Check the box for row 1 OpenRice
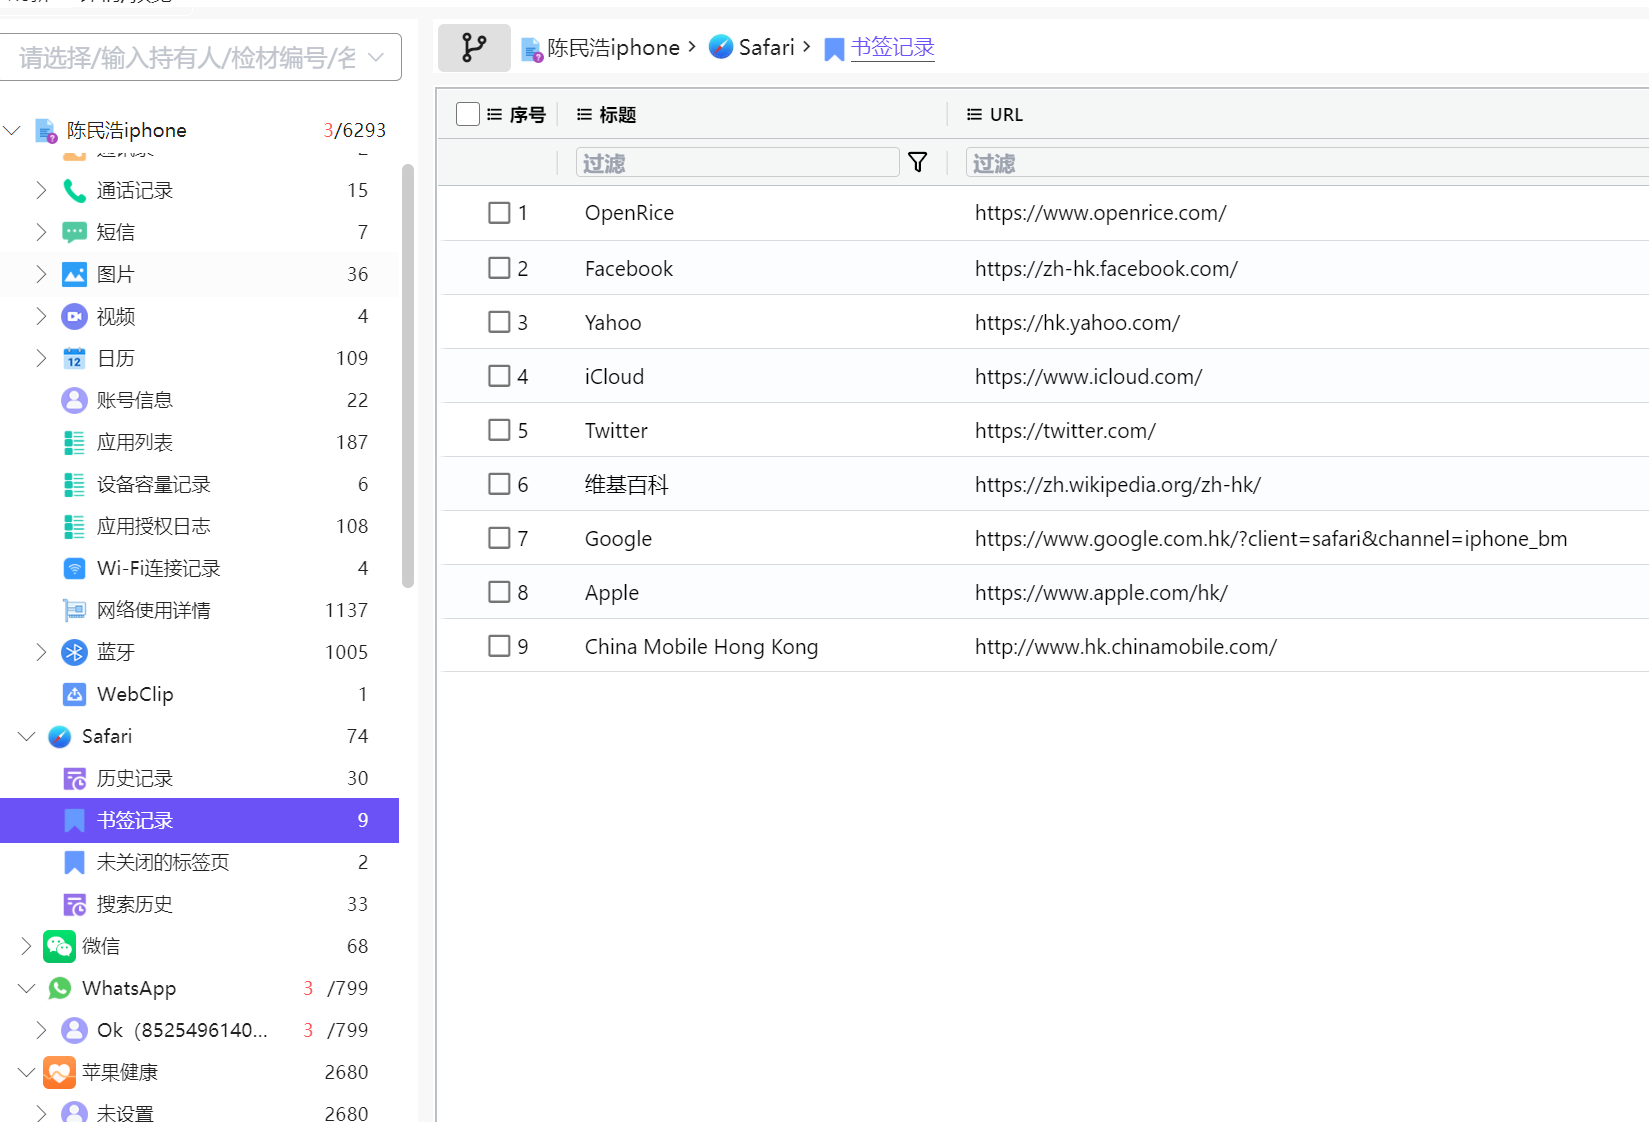 (499, 212)
